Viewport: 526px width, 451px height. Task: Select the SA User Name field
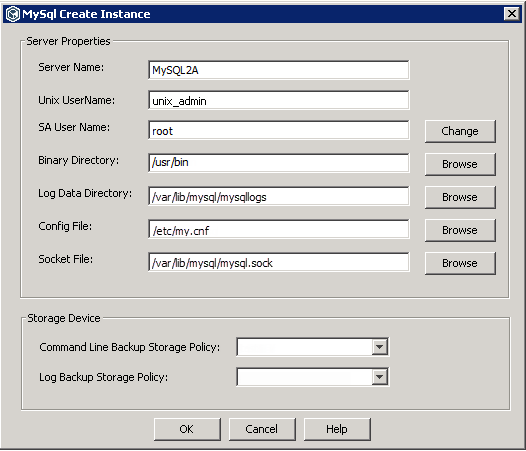[x=278, y=130]
